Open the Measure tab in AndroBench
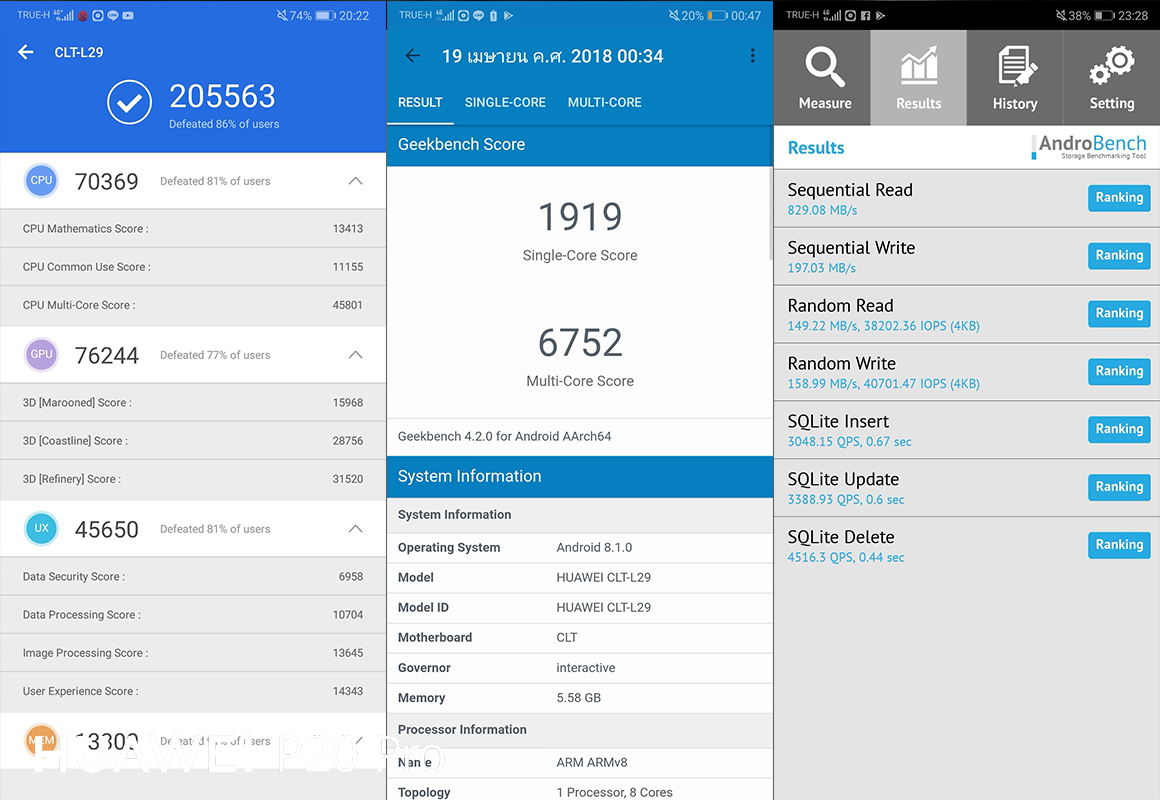 click(x=823, y=78)
